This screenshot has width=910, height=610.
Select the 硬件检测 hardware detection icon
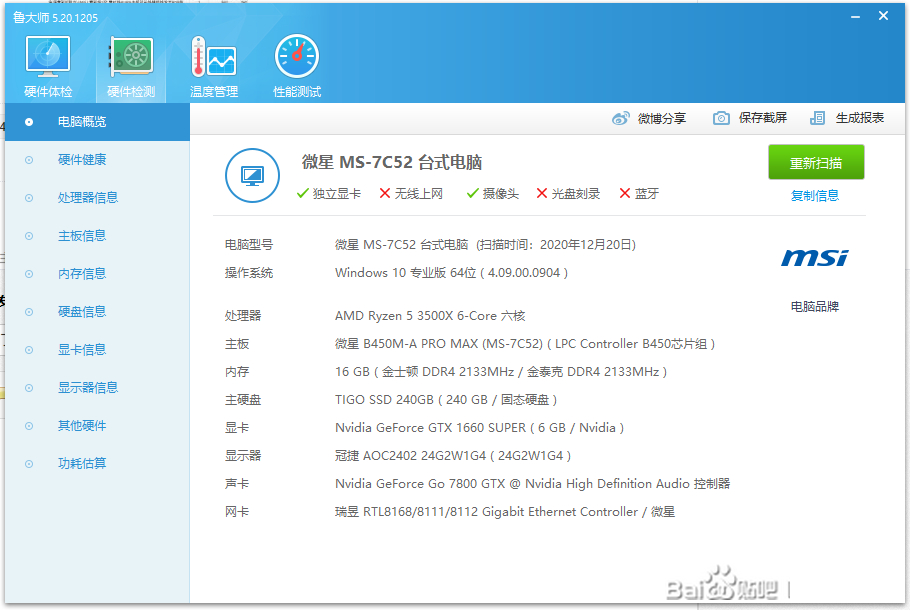pyautogui.click(x=131, y=66)
